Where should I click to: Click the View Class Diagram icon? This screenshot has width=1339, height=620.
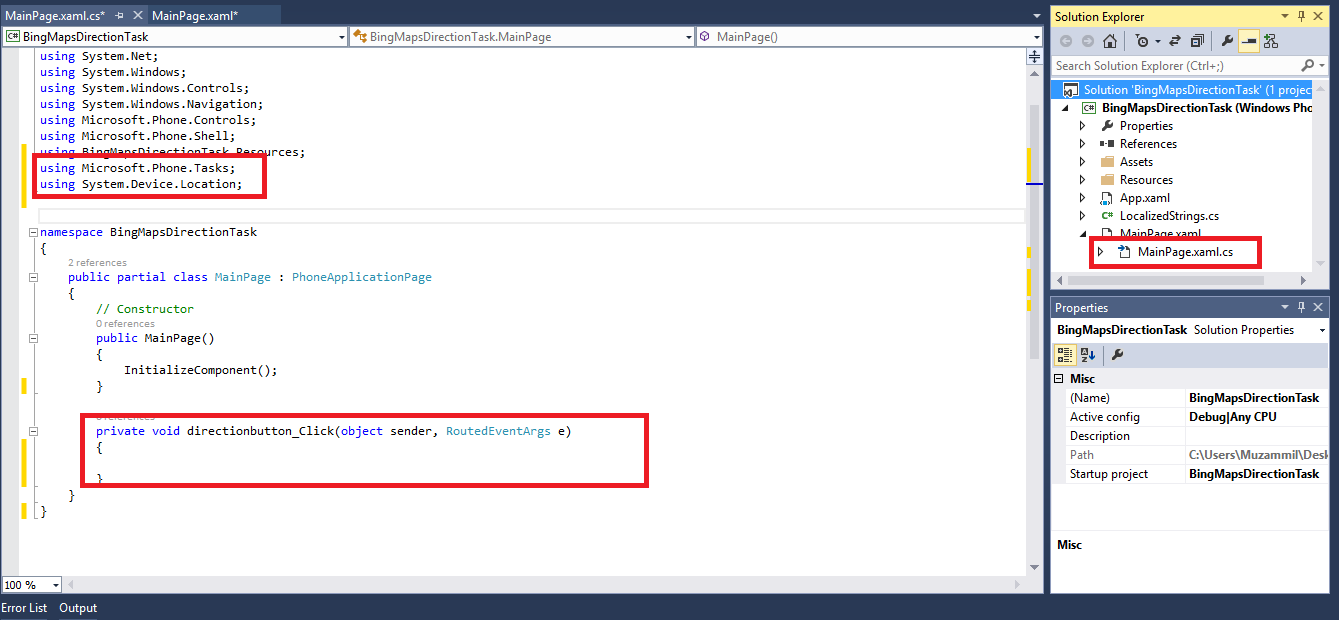1272,41
